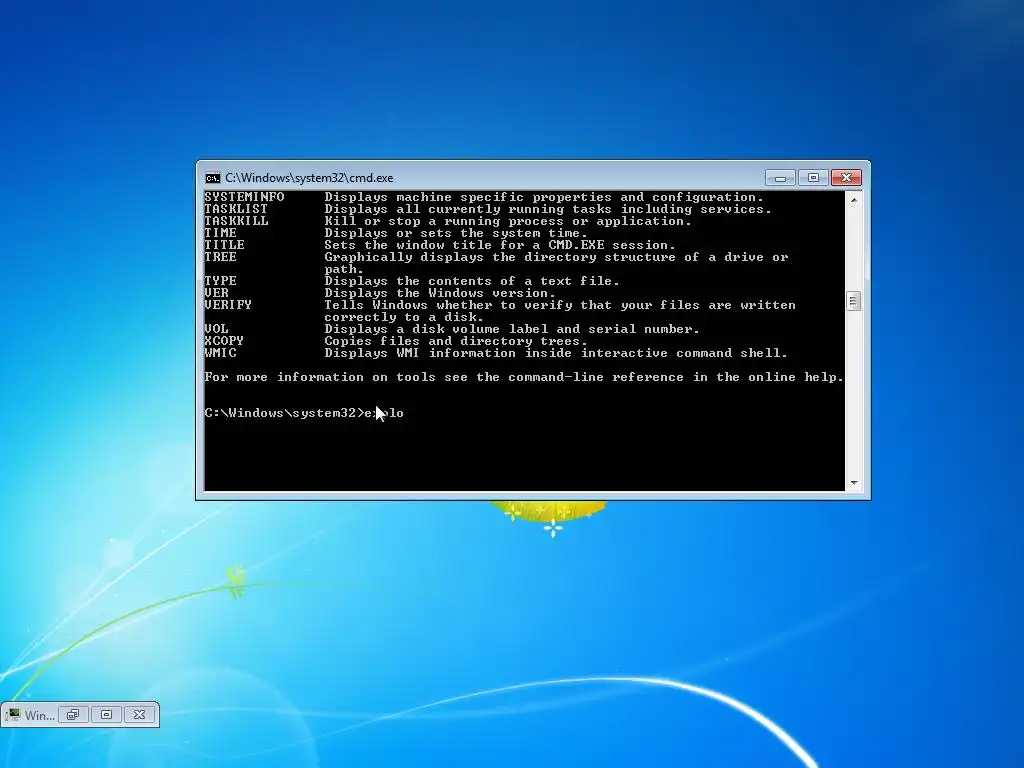Close the minimized Win... window
Screen dimensions: 1024x768
(x=139, y=714)
